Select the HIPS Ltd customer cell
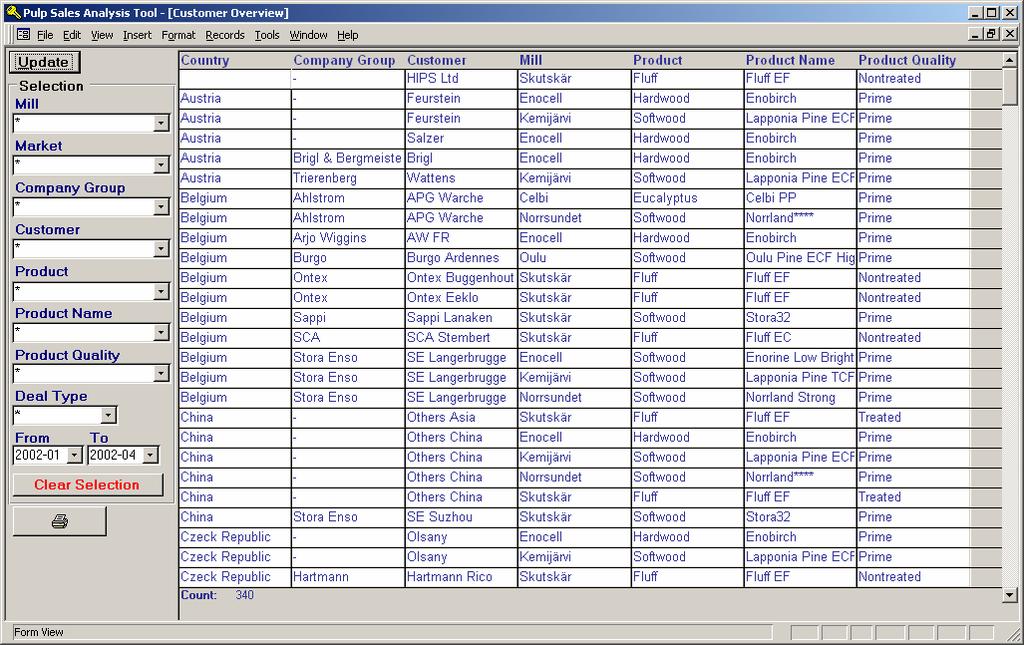 pos(460,78)
